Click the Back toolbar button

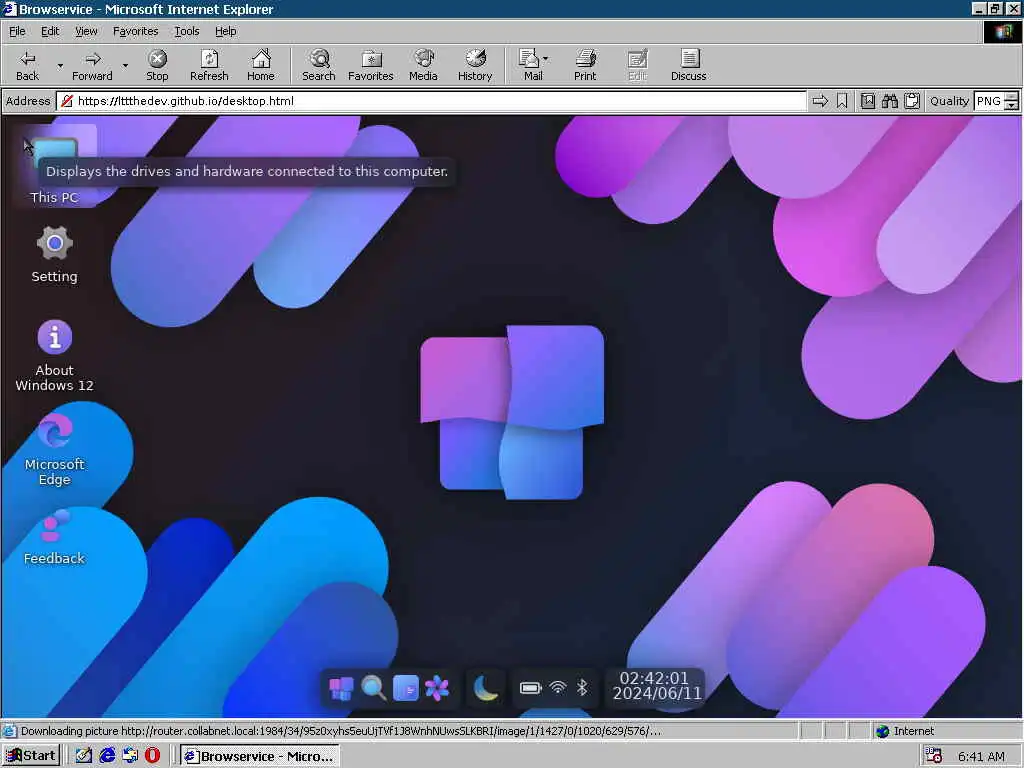27,65
